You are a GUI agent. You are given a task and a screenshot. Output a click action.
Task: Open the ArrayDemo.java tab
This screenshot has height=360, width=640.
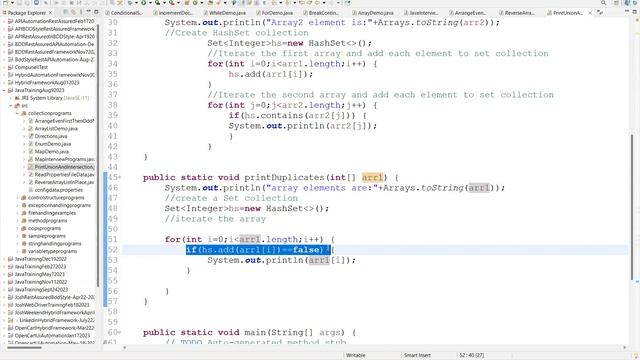tap(373, 13)
